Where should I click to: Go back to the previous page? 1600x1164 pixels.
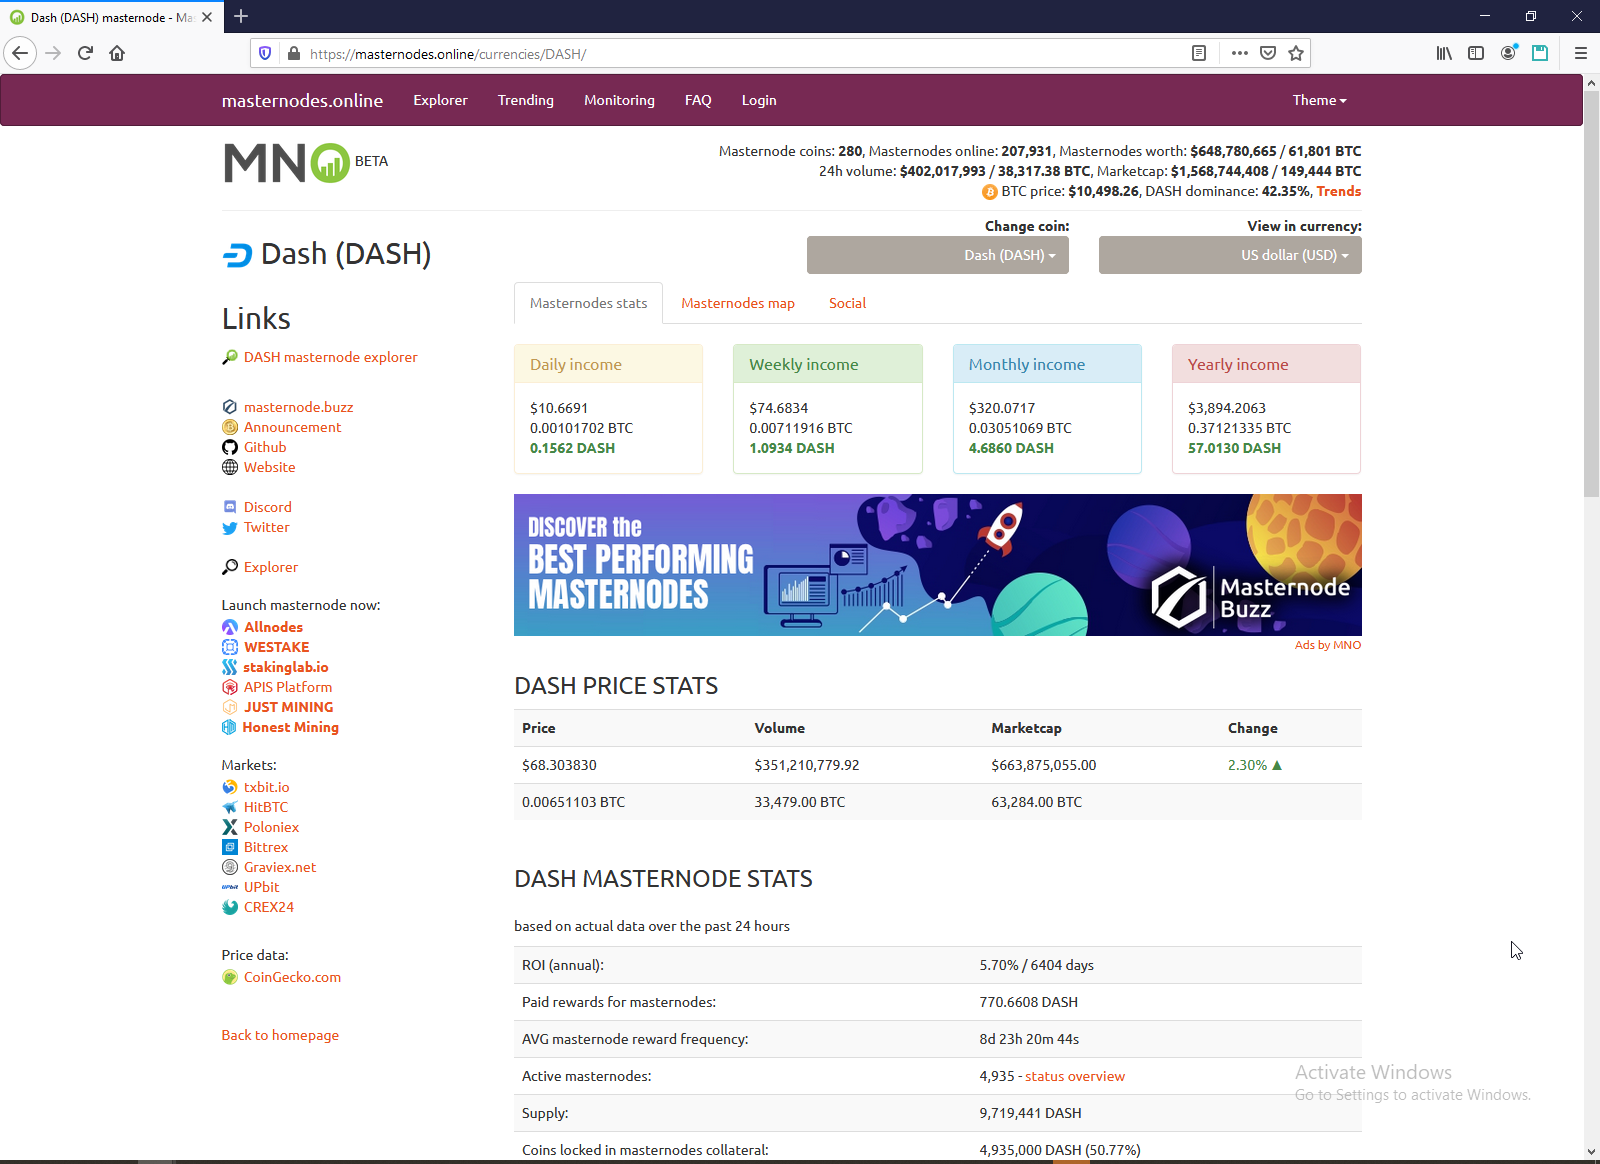(20, 53)
